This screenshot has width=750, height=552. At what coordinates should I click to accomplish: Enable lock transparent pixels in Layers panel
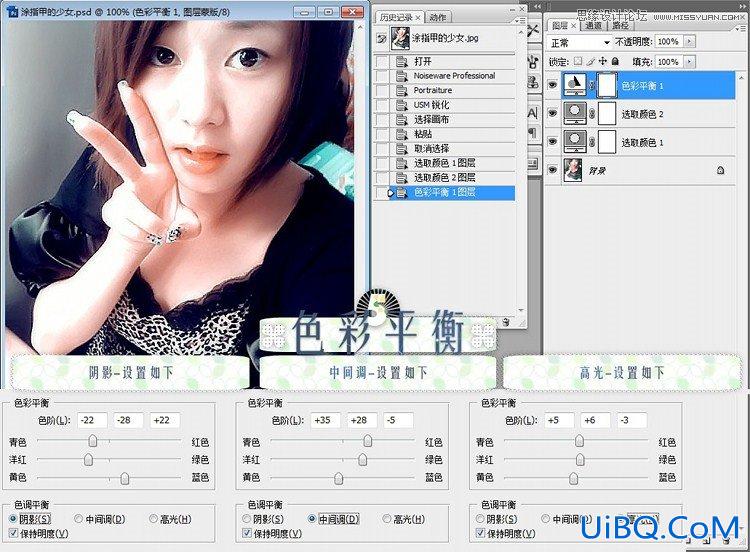tap(578, 61)
